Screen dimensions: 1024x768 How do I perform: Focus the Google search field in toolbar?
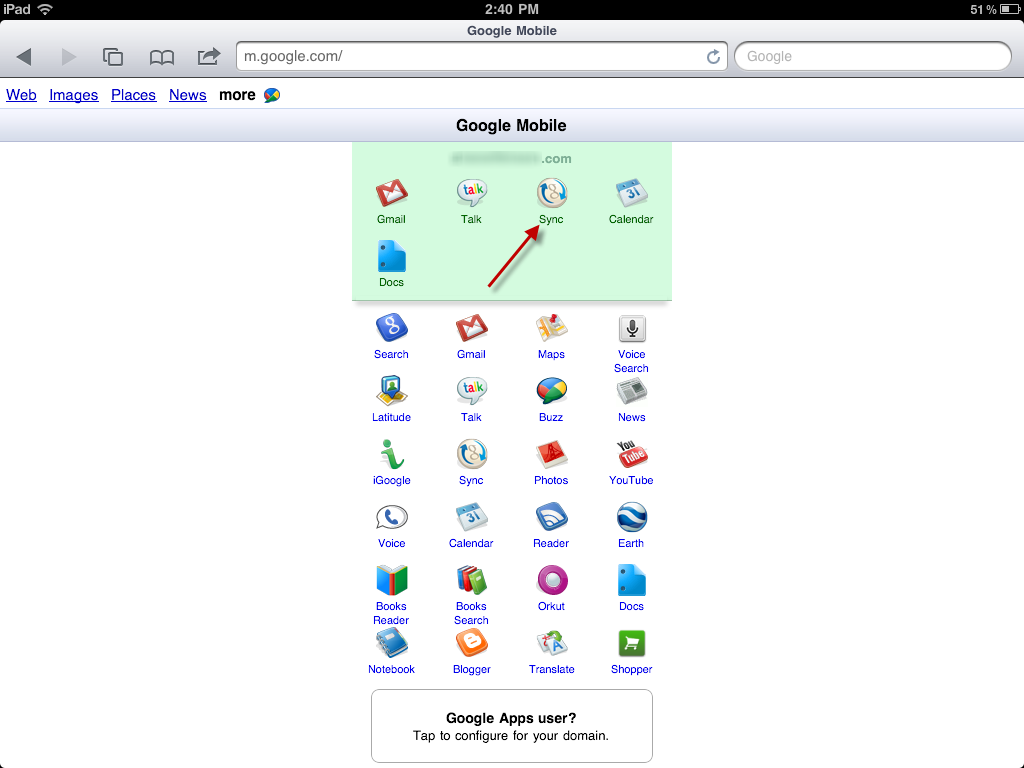(x=872, y=56)
